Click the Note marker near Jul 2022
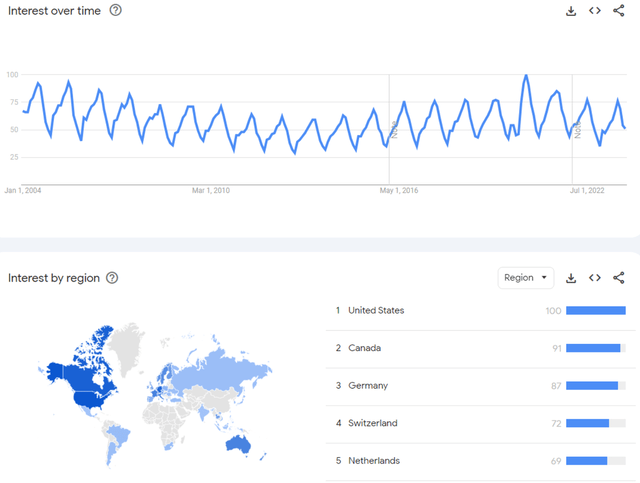Viewport: 640px width, 483px height. (577, 130)
